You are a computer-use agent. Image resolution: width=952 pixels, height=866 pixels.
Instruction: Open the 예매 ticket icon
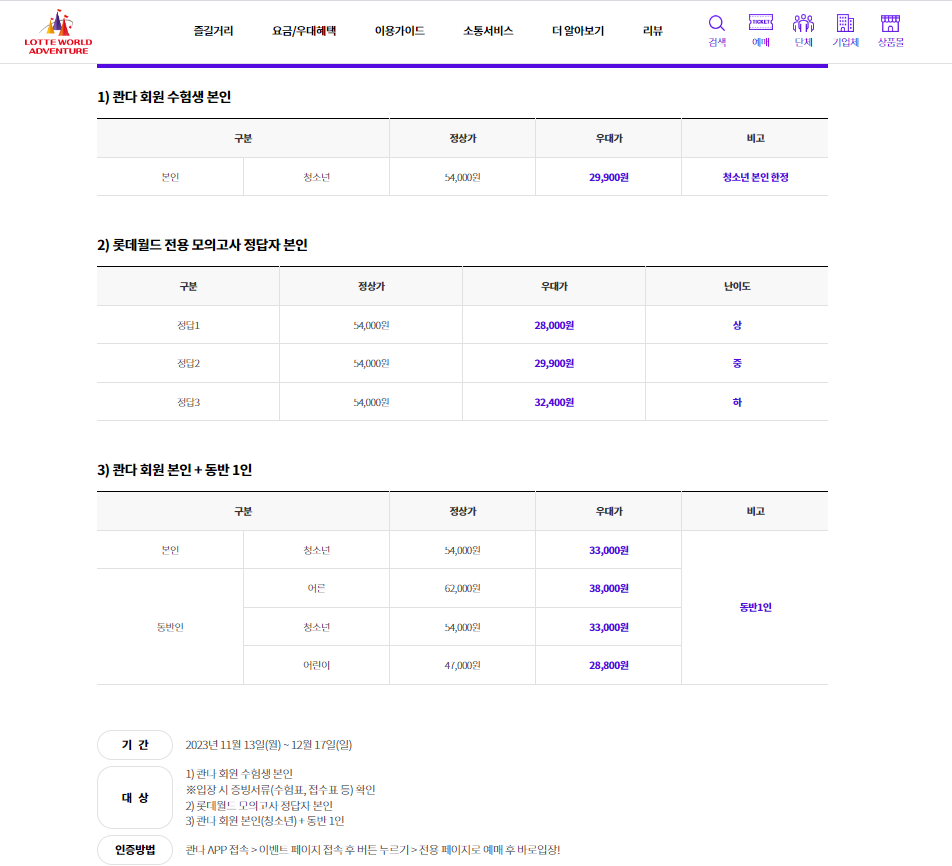761,31
